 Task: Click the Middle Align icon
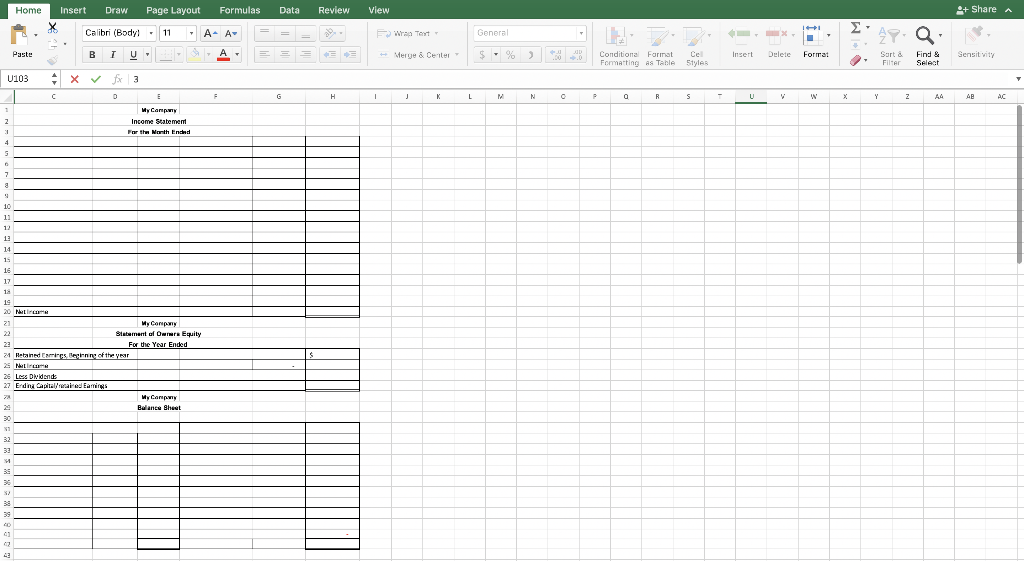(x=285, y=33)
